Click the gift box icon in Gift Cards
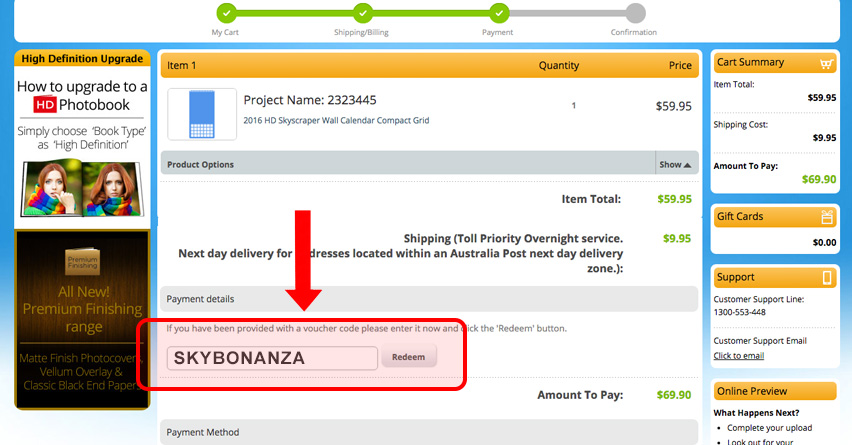 [x=826, y=217]
